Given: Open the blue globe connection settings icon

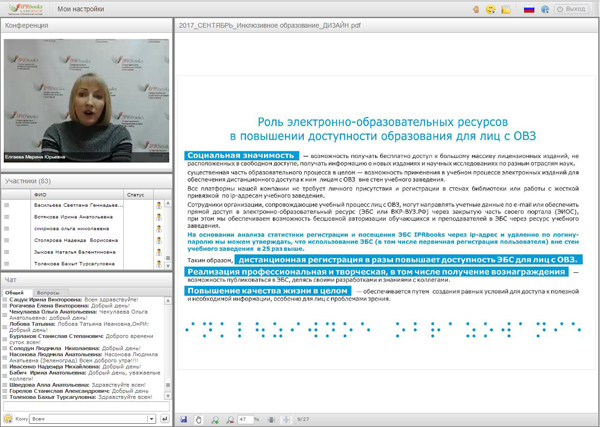Looking at the screenshot, I should (545, 9).
